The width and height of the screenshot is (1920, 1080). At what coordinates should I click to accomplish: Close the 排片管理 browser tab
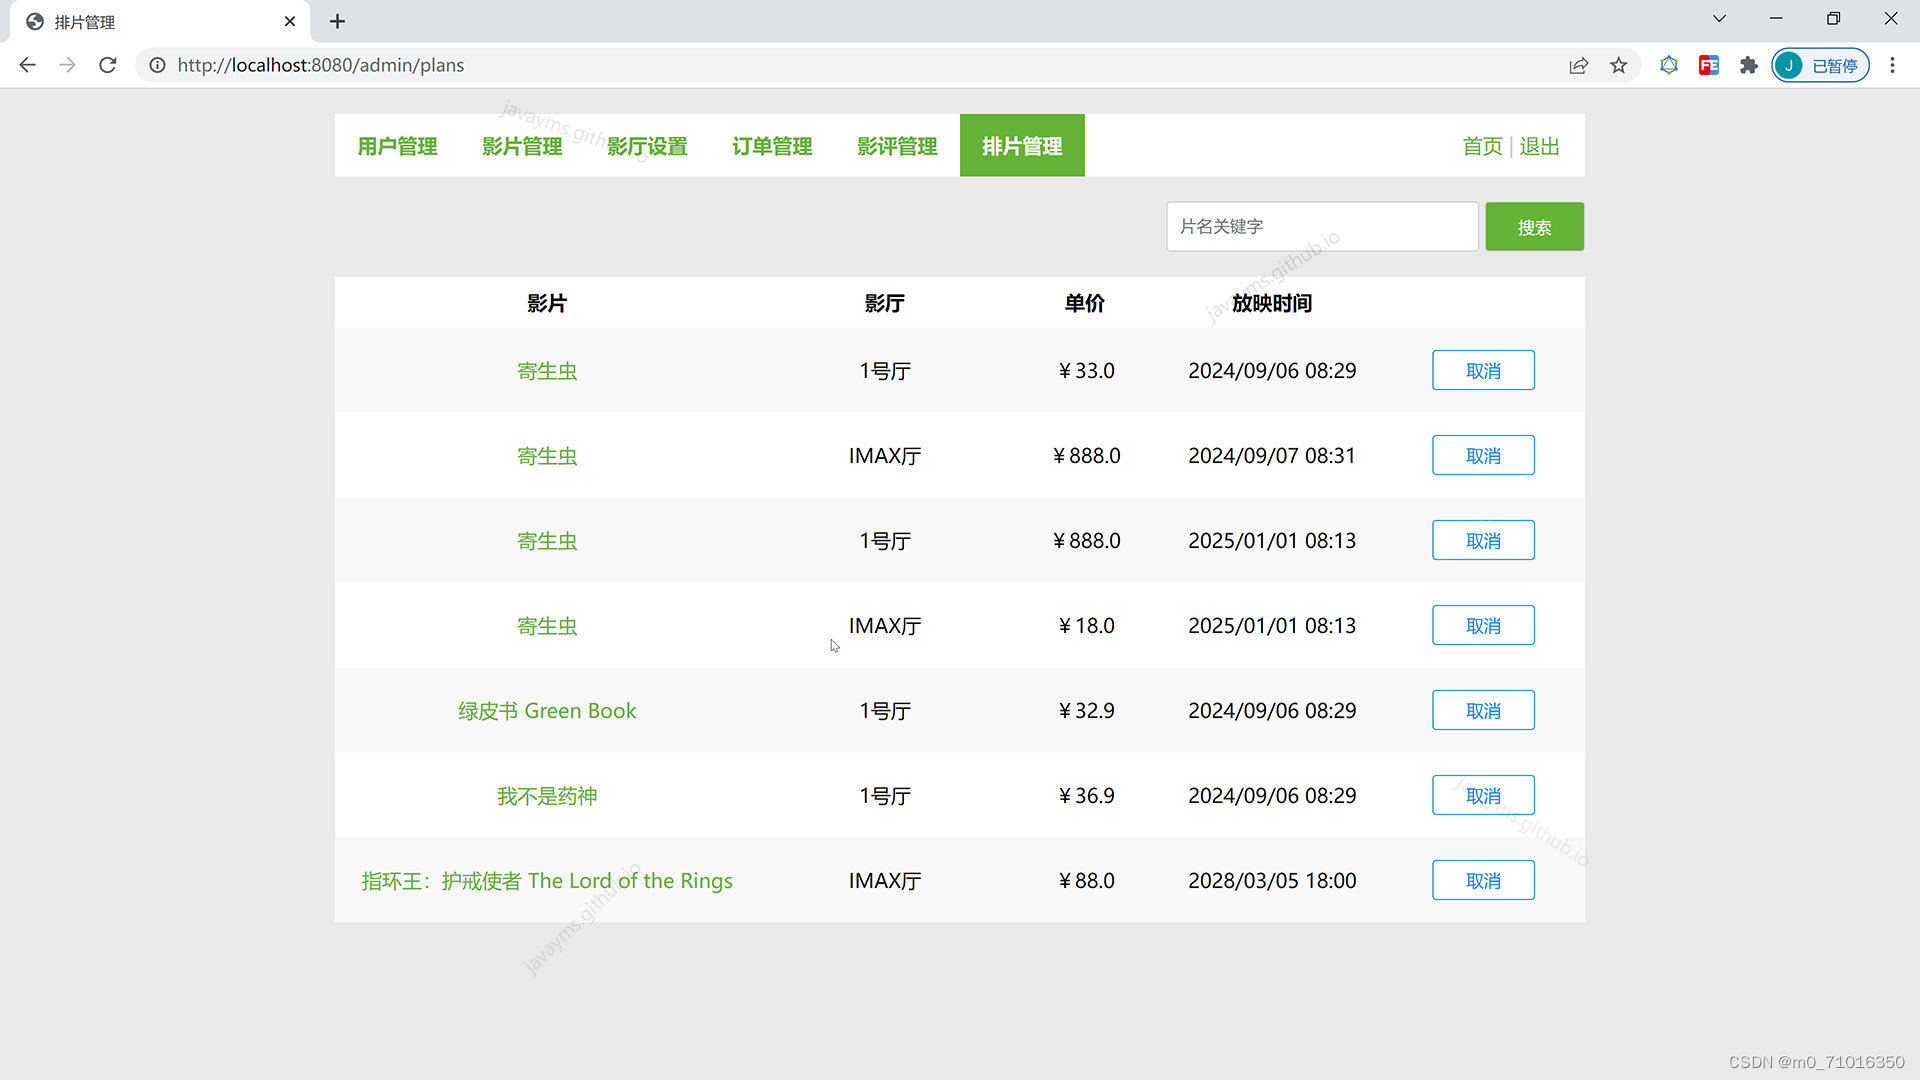(x=290, y=21)
